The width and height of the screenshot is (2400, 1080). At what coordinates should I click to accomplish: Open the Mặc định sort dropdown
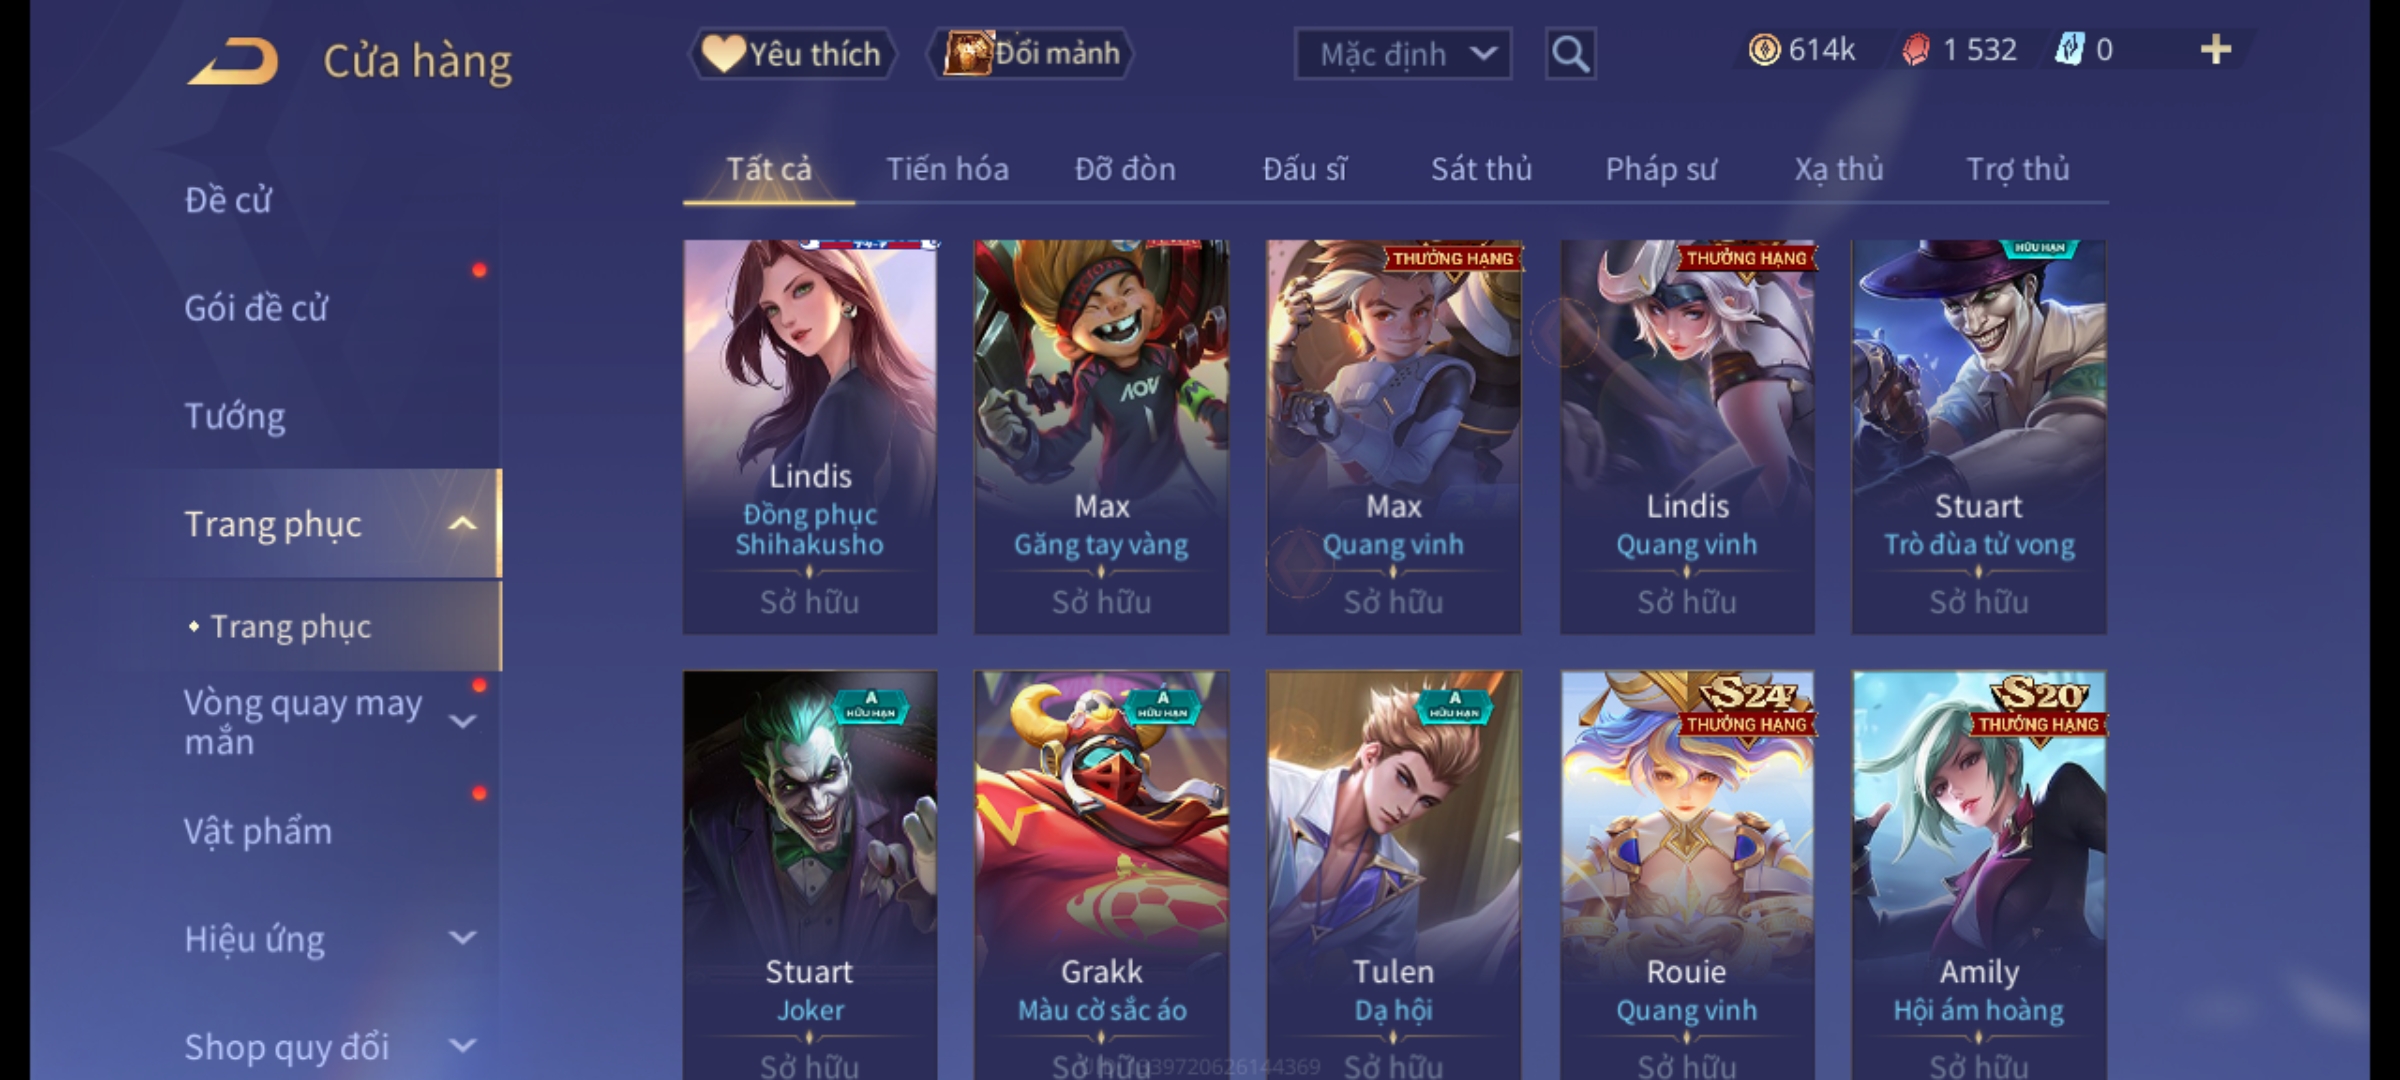[x=1402, y=54]
